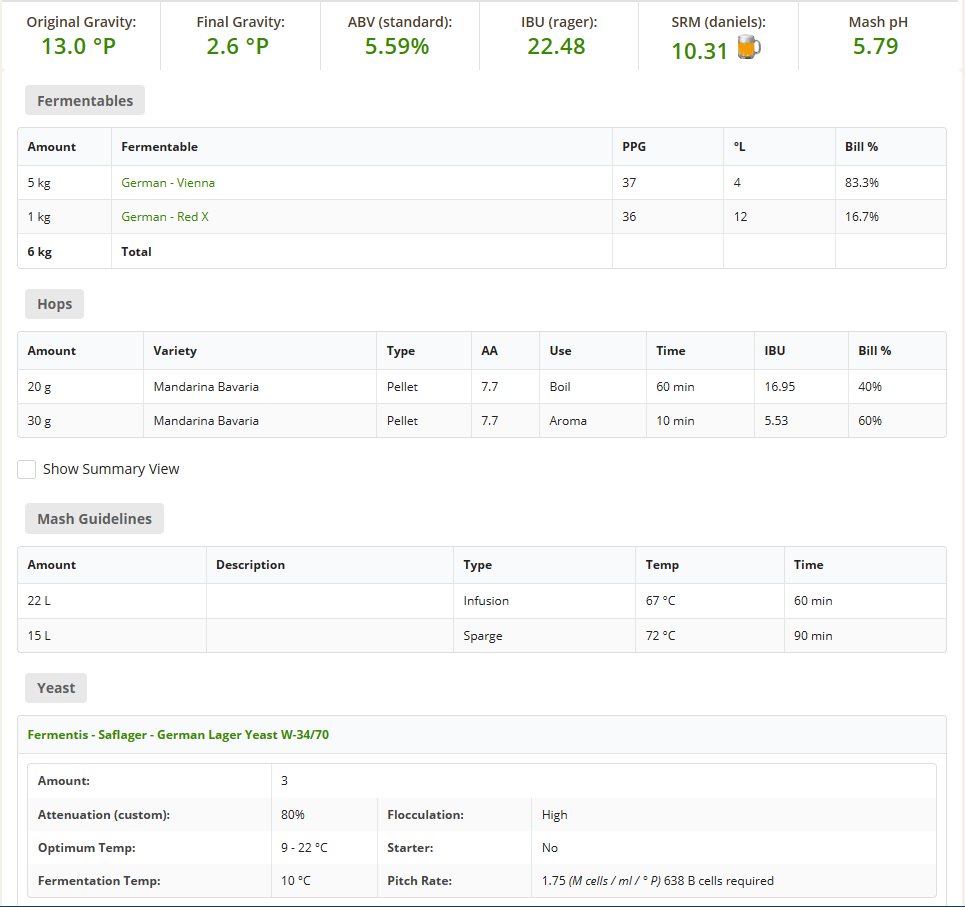Viewport: 965px width, 907px height.
Task: Open the German - Vienna fermentable link
Action: (x=168, y=183)
